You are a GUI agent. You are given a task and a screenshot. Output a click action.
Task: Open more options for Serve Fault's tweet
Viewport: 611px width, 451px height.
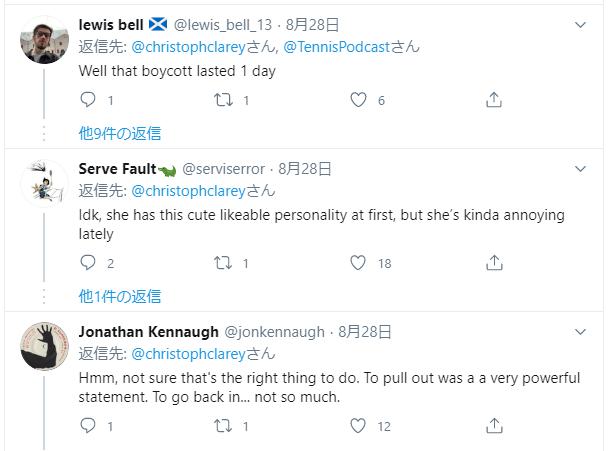(581, 169)
